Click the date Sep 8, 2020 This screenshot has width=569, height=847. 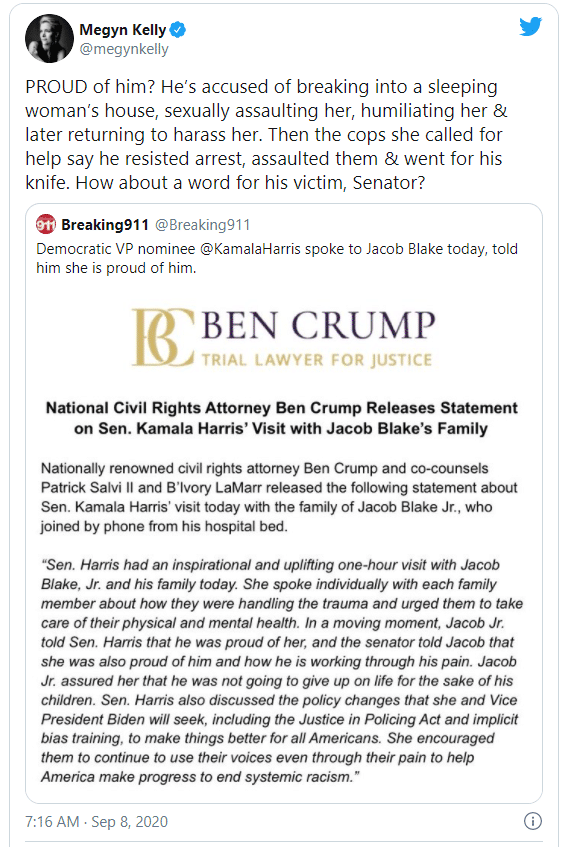pos(130,822)
